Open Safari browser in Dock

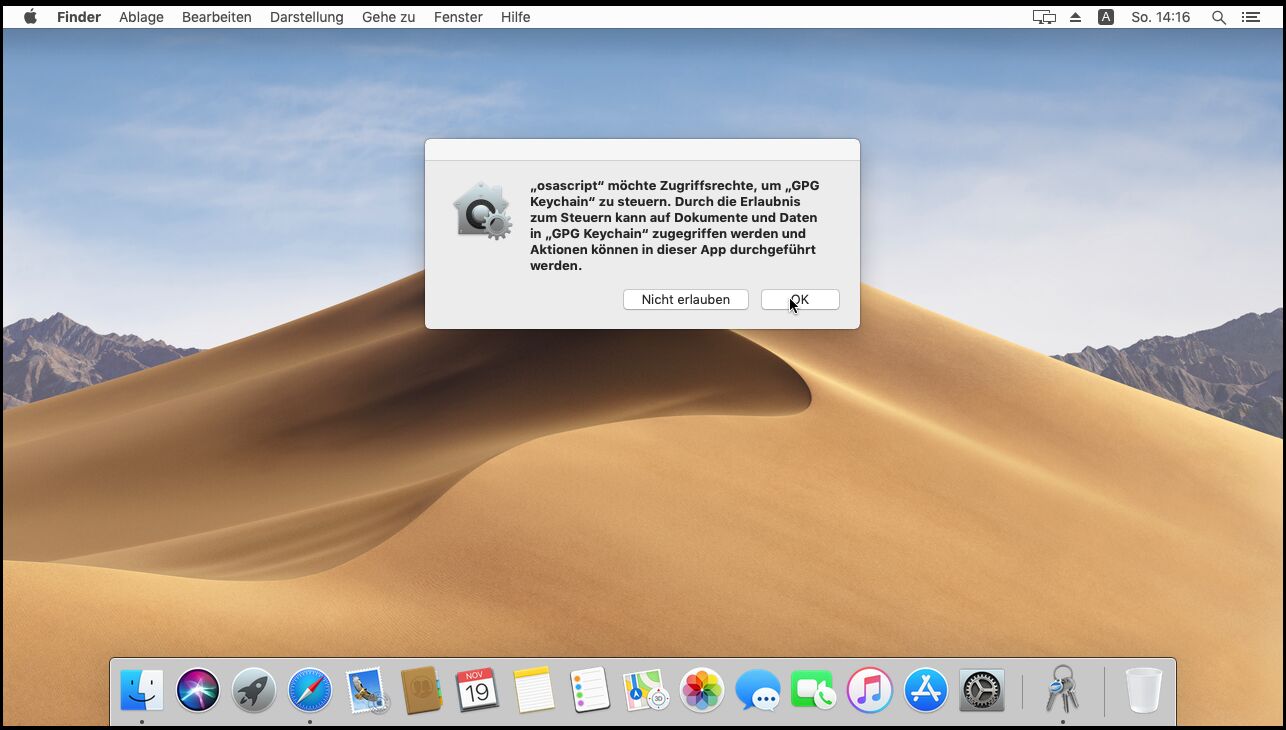pyautogui.click(x=310, y=690)
